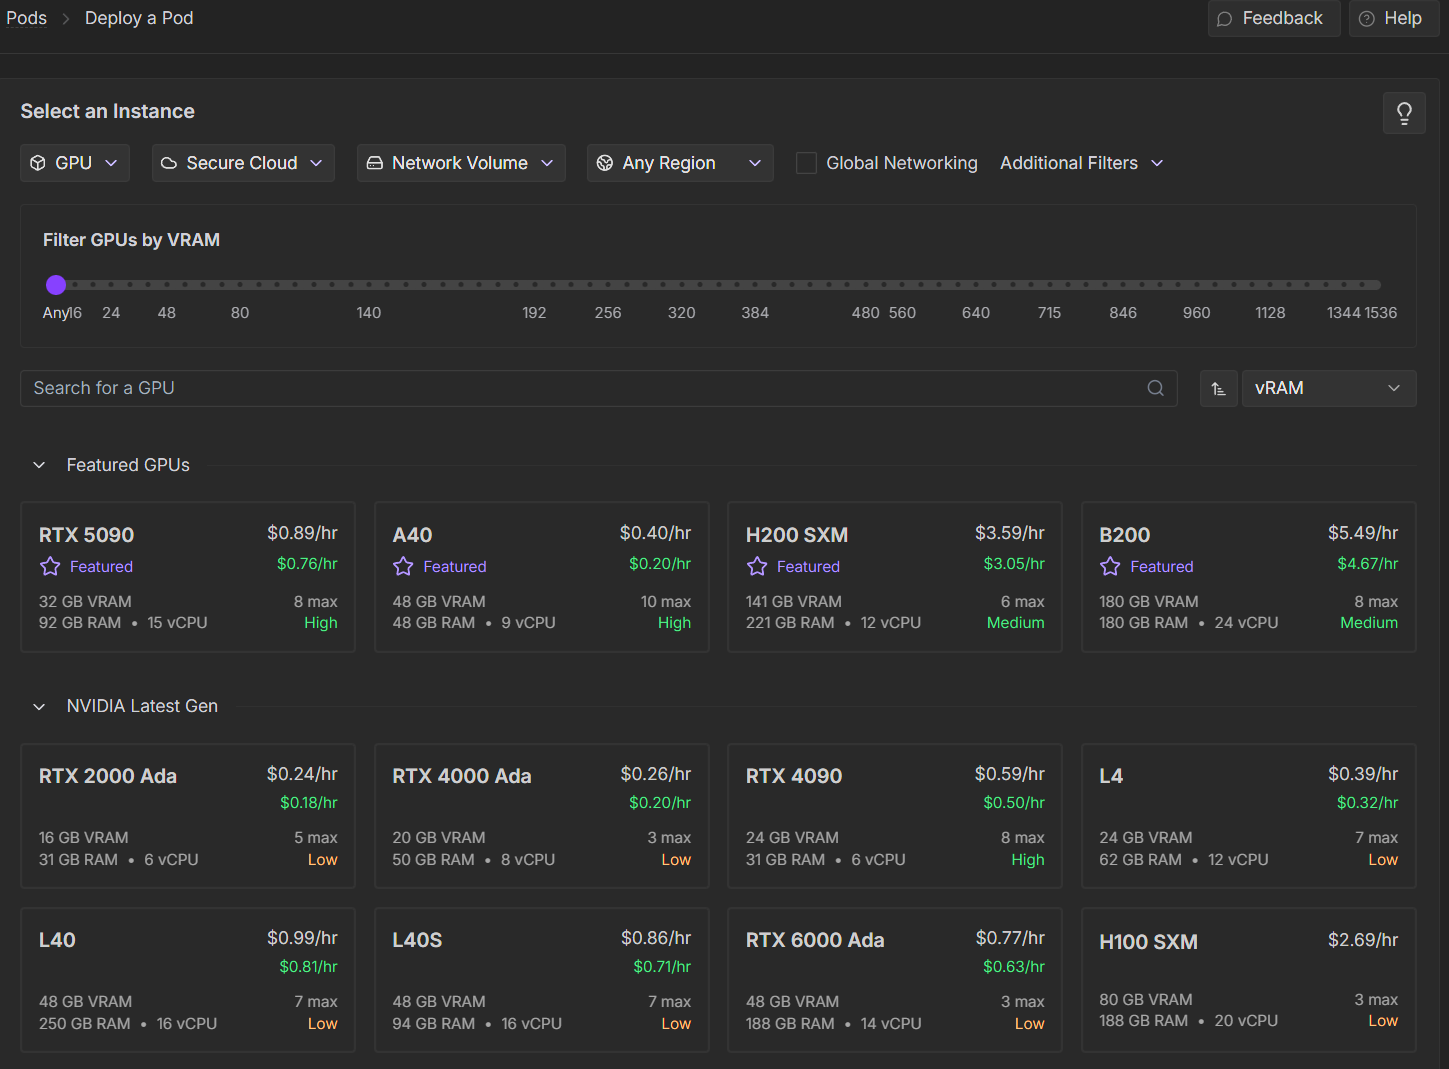Click the Medium availability on B200
The image size is (1449, 1069).
1369,623
